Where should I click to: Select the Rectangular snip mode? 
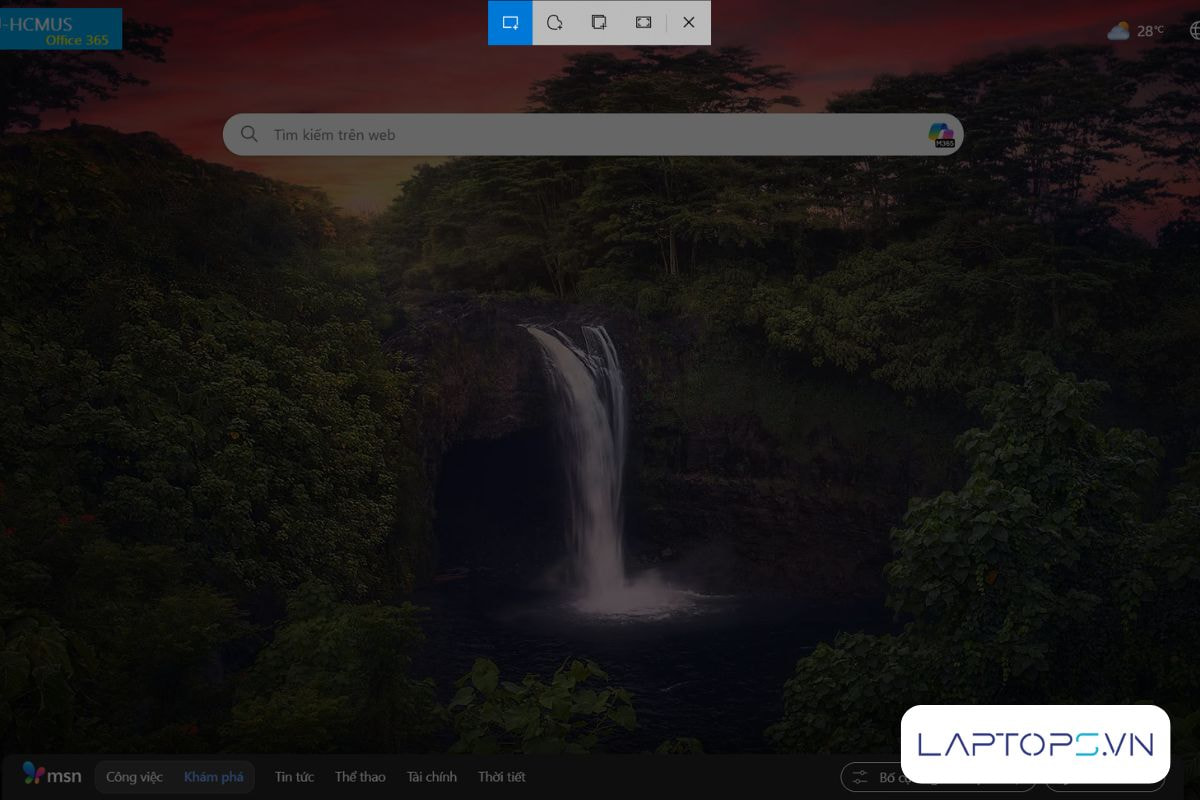(x=510, y=23)
